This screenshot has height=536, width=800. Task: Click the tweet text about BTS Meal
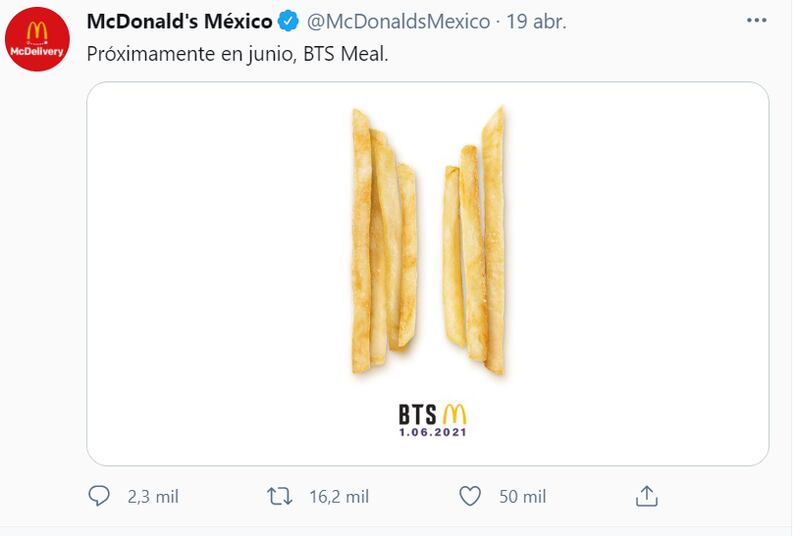click(x=237, y=54)
